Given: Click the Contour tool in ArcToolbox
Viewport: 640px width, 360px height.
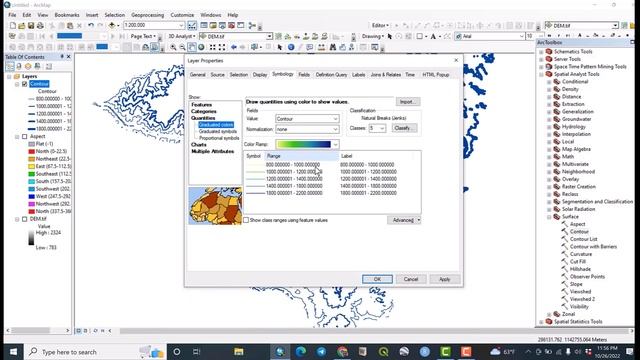Looking at the screenshot, I should pos(579,232).
